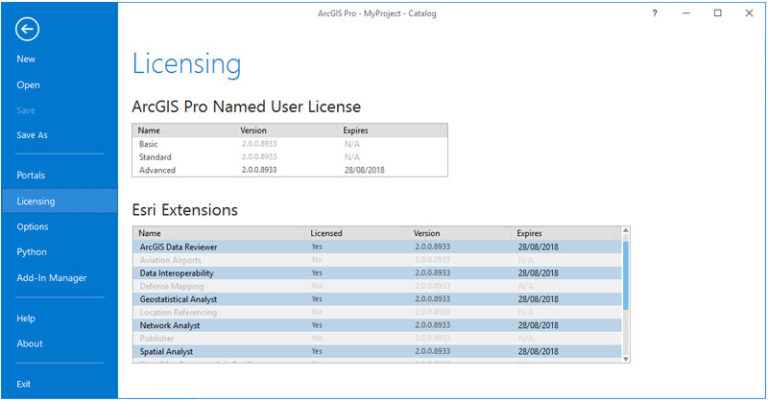The height and width of the screenshot is (401, 768).
Task: Click the help question mark icon
Action: tap(655, 13)
